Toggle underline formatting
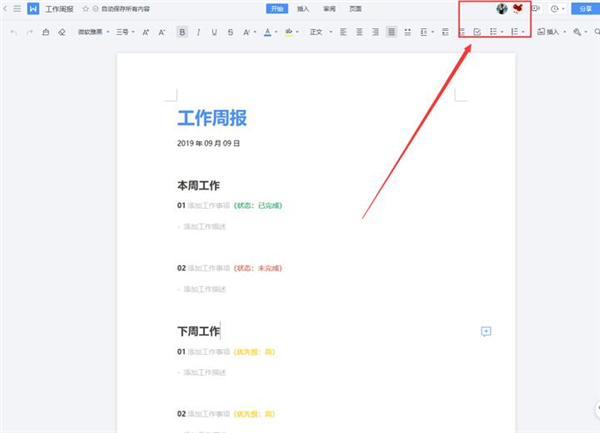600x433 pixels. pos(215,32)
